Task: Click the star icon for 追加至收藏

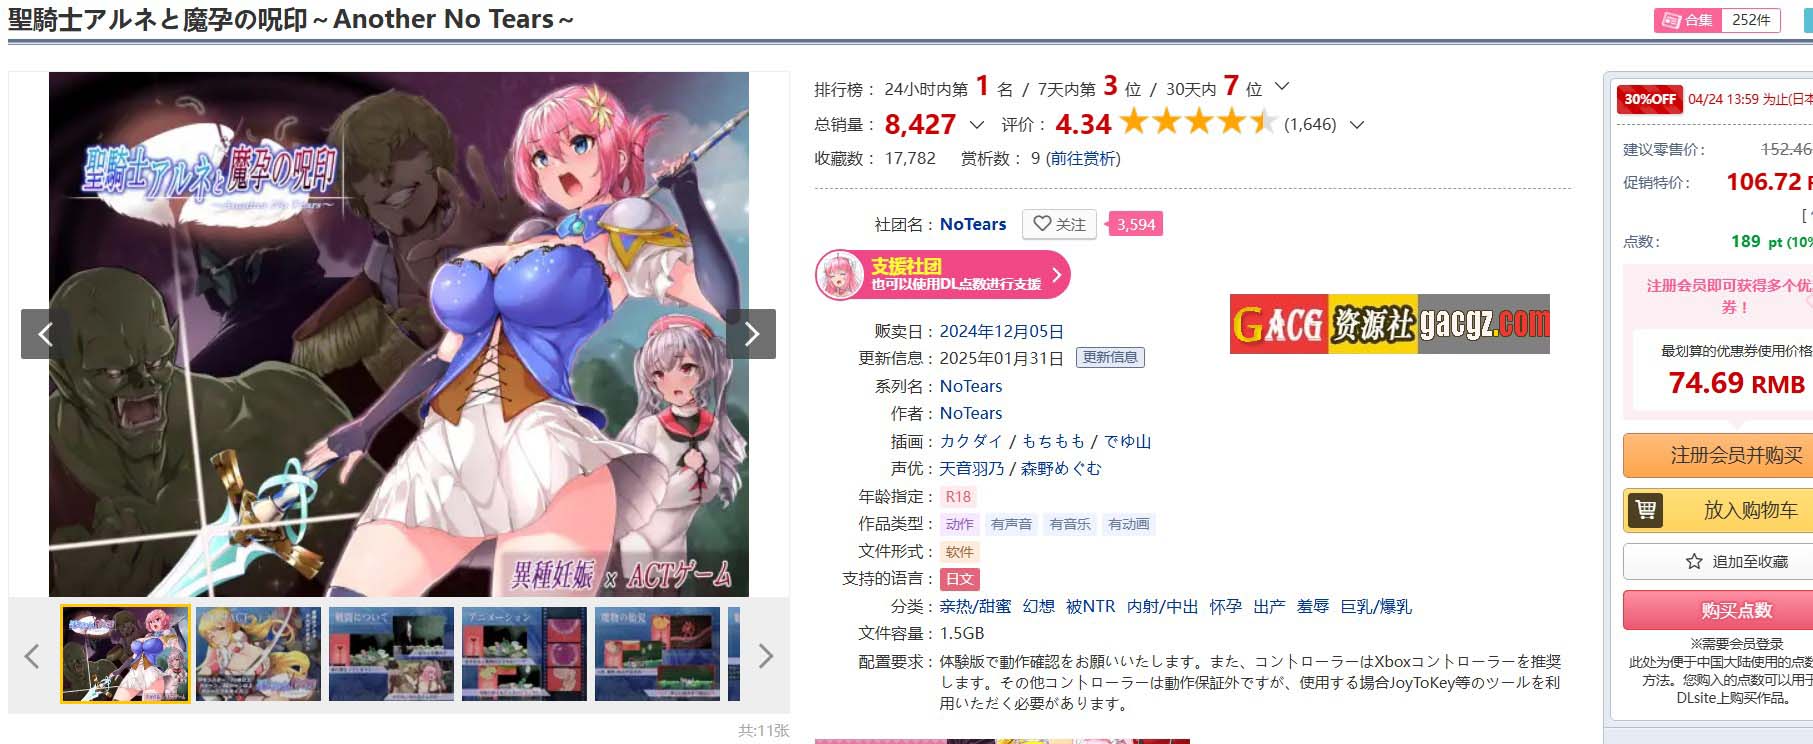Action: click(1694, 562)
